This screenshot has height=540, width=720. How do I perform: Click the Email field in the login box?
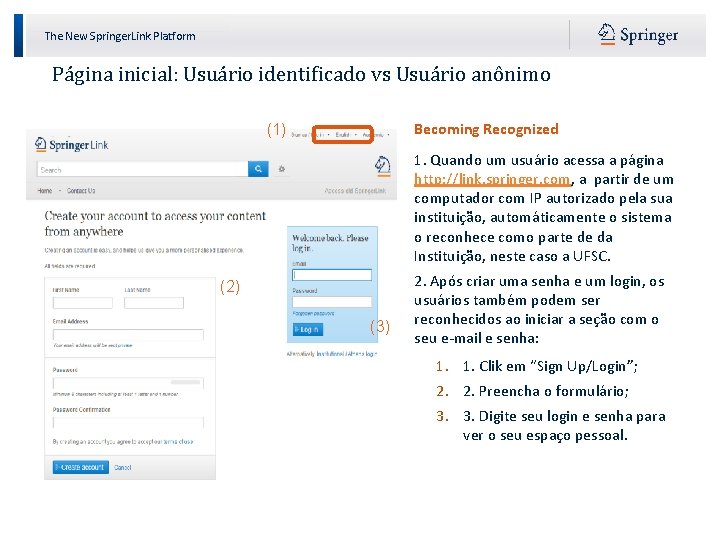tap(332, 275)
